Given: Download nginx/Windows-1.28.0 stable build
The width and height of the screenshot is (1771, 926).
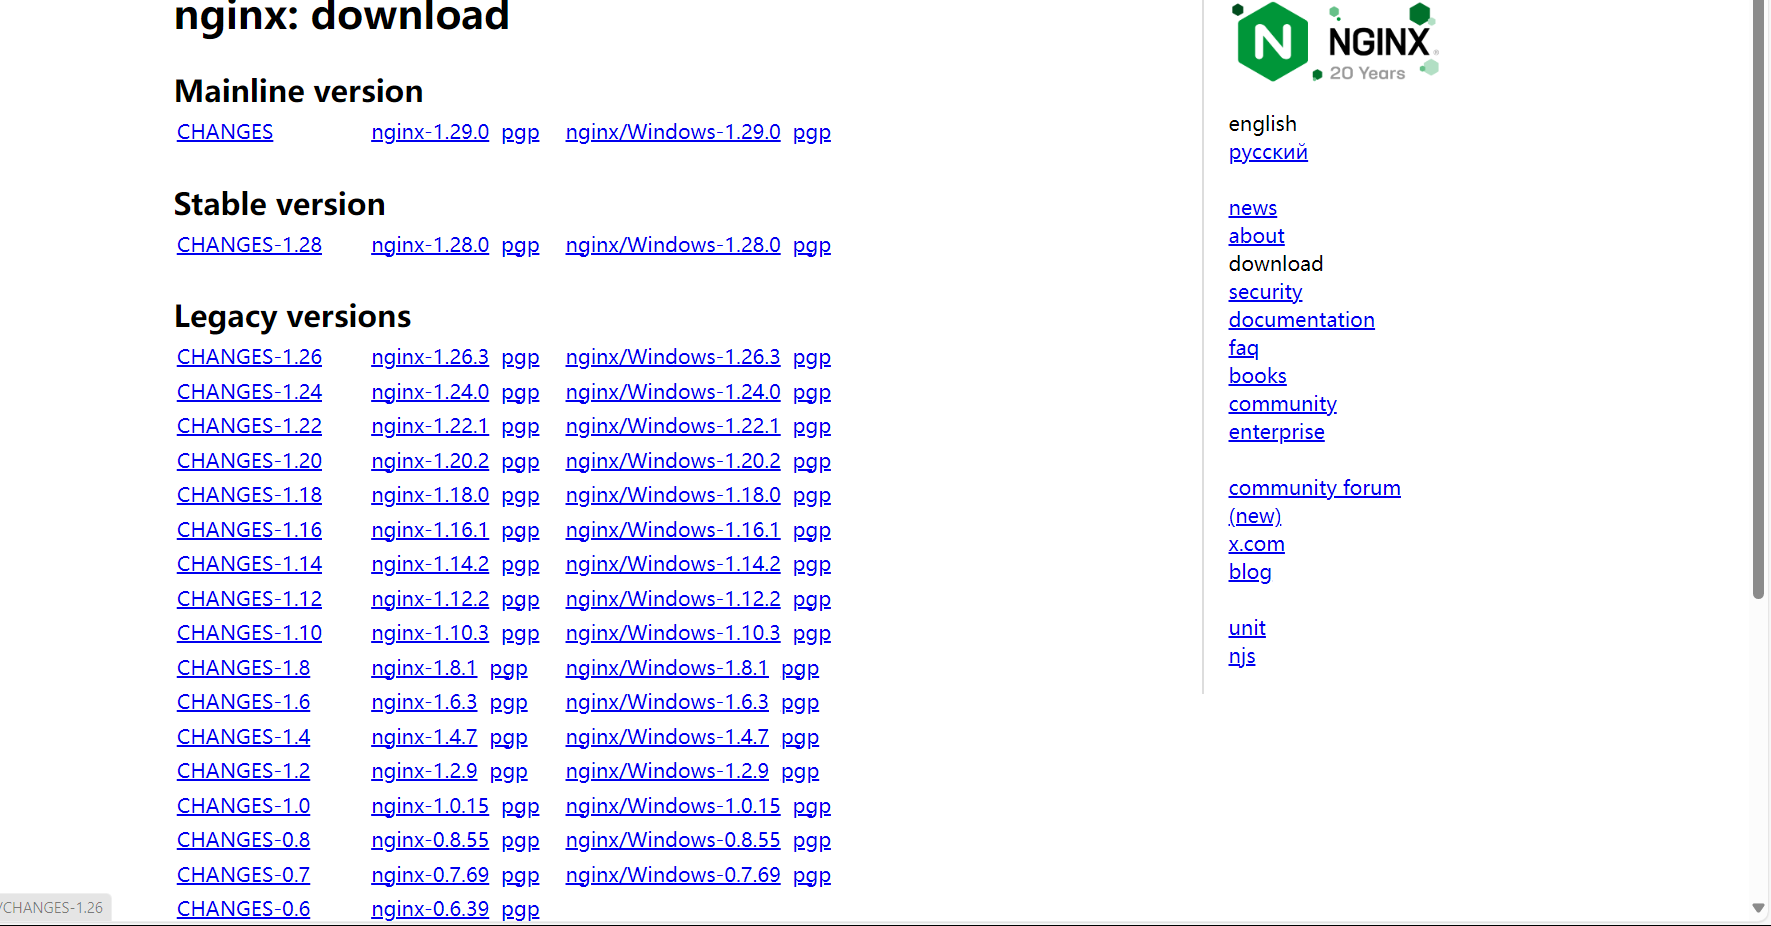Looking at the screenshot, I should tap(673, 245).
